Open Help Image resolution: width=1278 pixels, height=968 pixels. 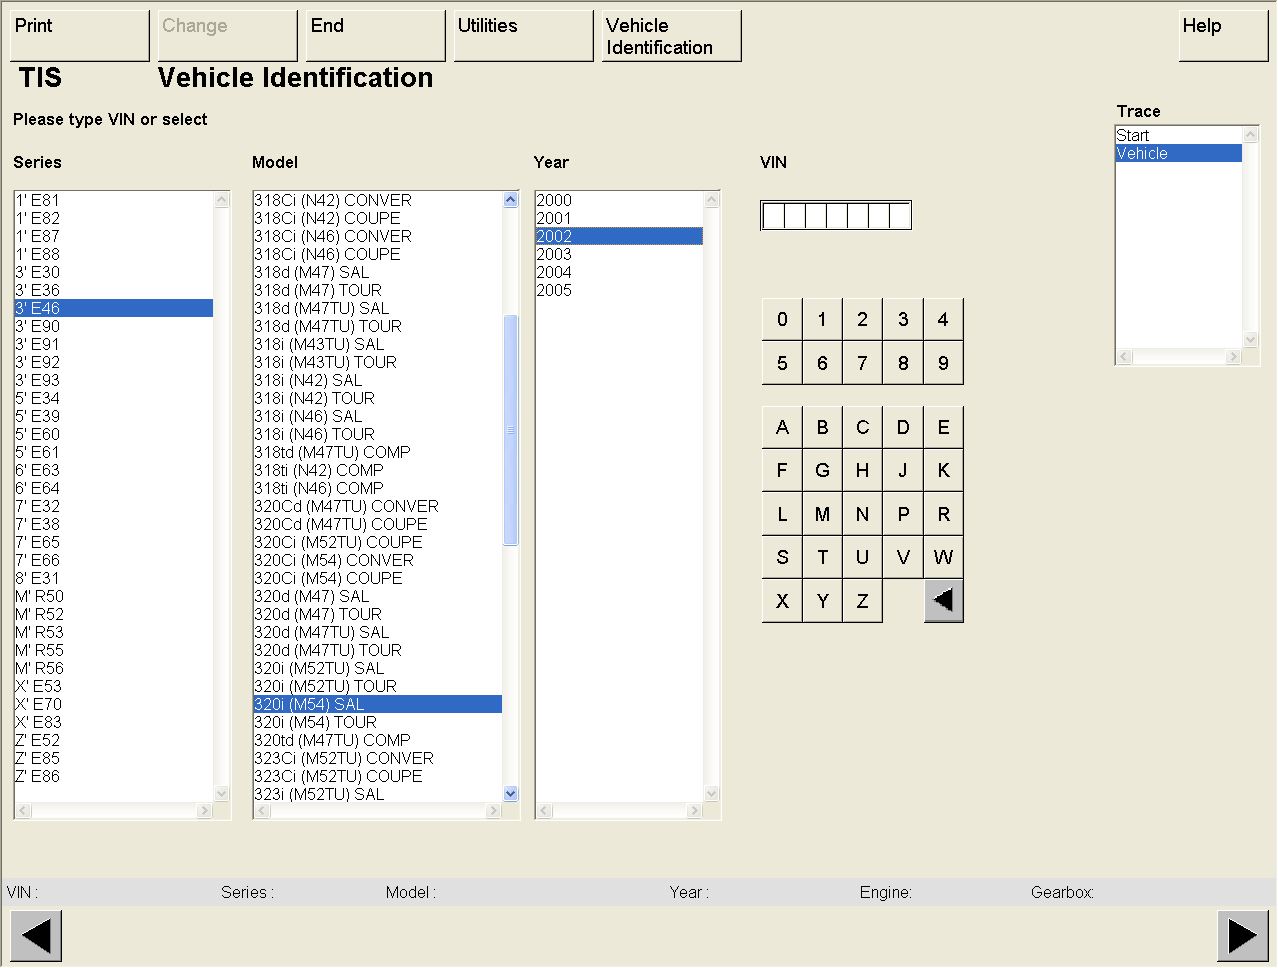1224,36
